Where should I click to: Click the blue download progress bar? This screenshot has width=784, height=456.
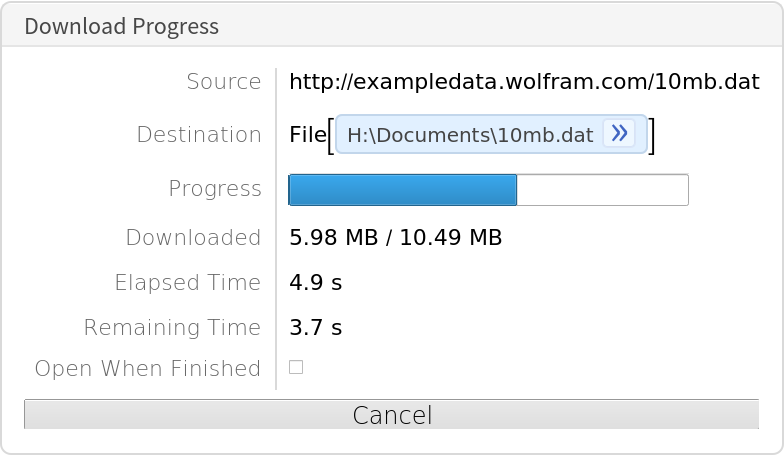402,190
